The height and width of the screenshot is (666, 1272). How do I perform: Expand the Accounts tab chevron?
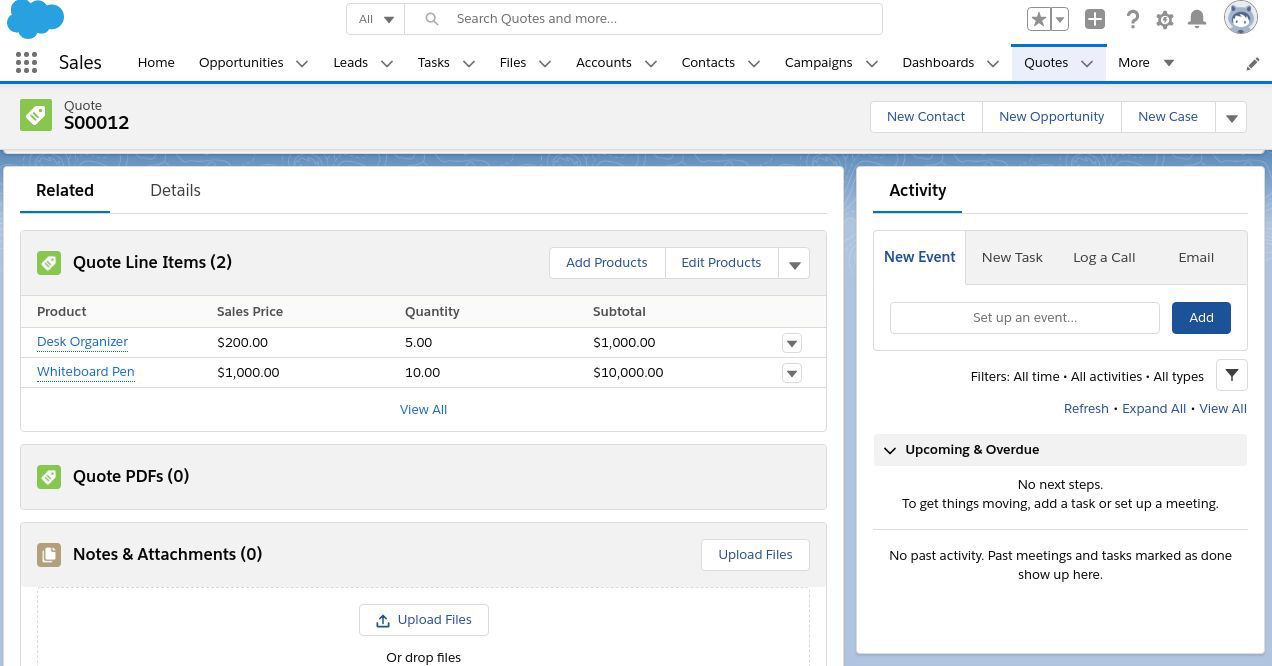click(x=650, y=63)
